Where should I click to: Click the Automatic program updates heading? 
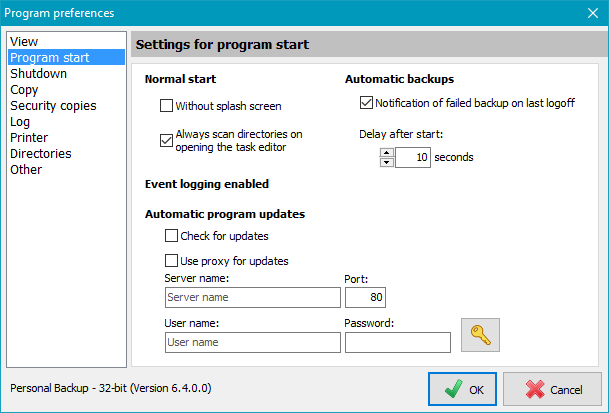coord(225,214)
